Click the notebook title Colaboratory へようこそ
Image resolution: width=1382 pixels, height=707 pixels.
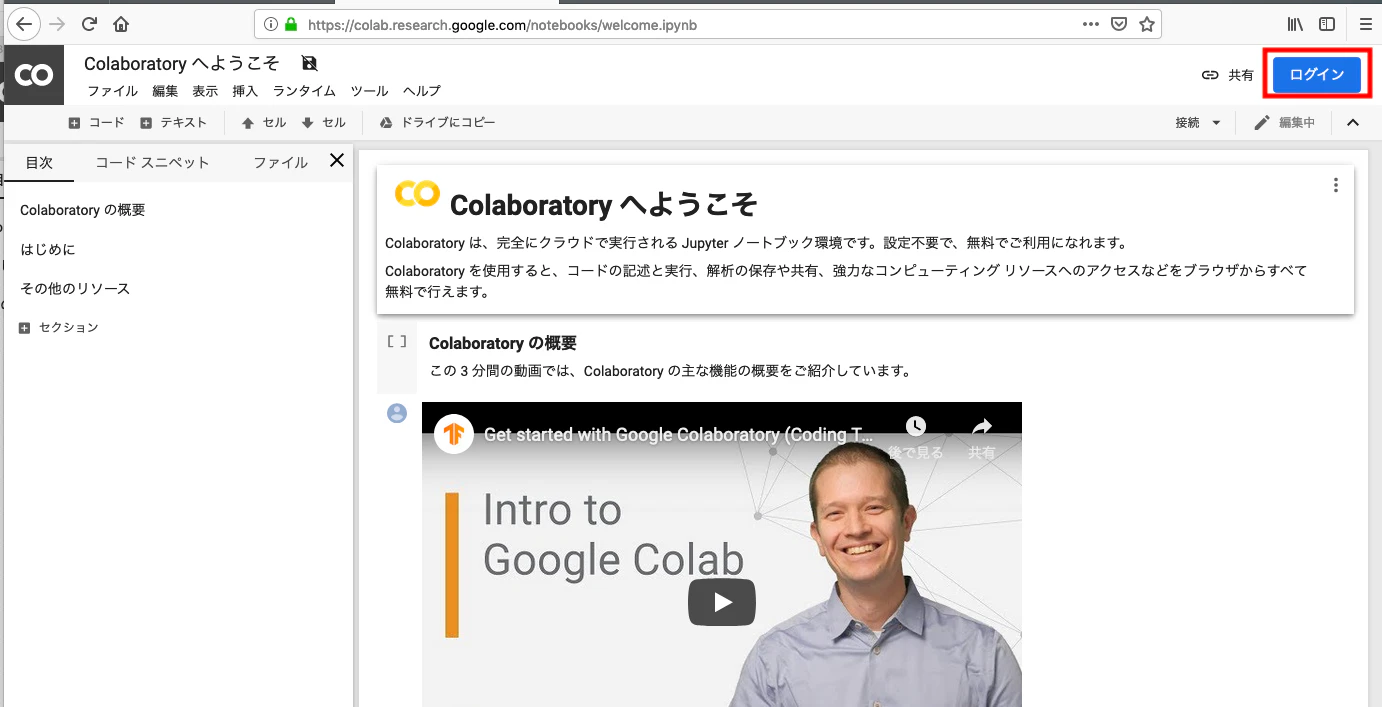181,63
